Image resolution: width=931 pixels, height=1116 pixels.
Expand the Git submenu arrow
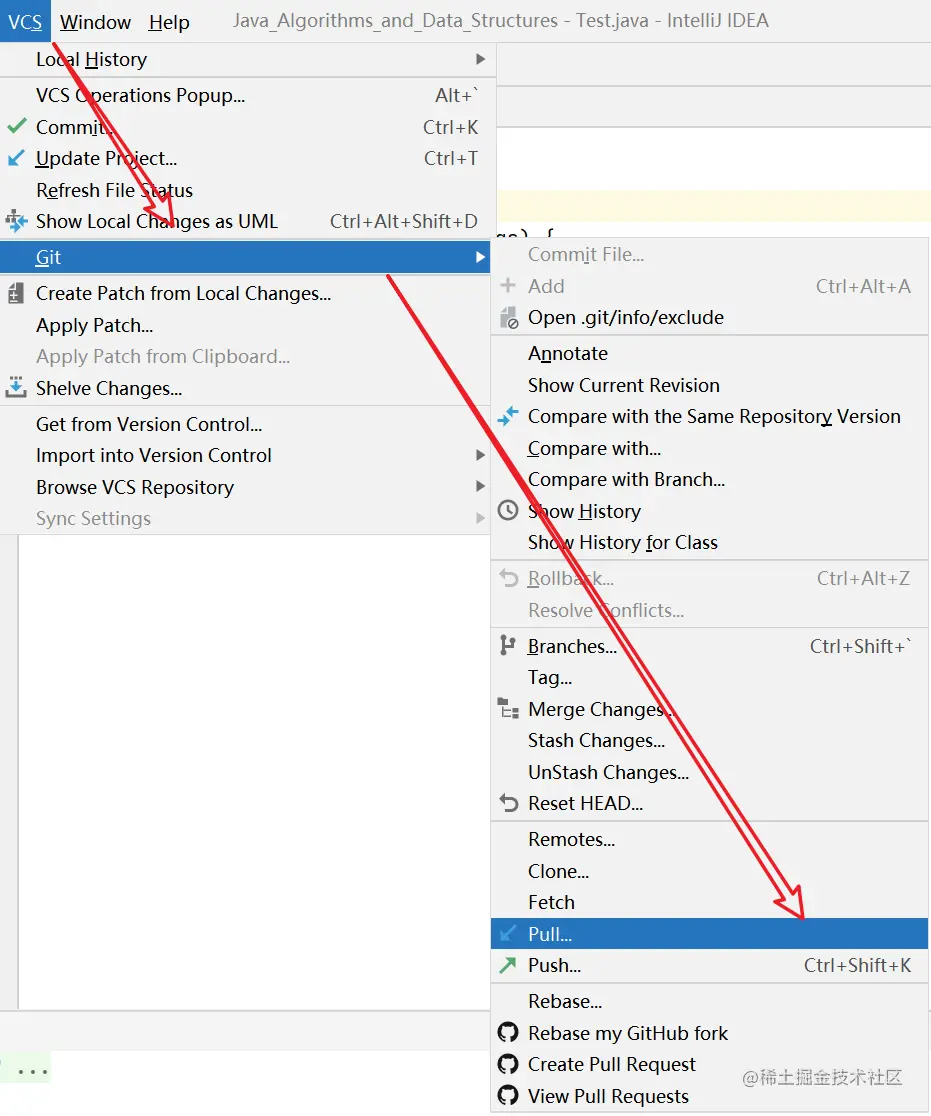(x=480, y=257)
